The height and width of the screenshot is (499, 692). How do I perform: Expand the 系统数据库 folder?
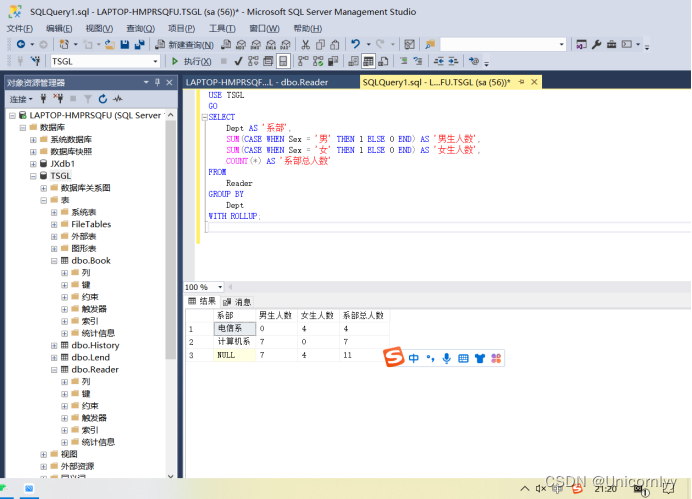tap(33, 140)
